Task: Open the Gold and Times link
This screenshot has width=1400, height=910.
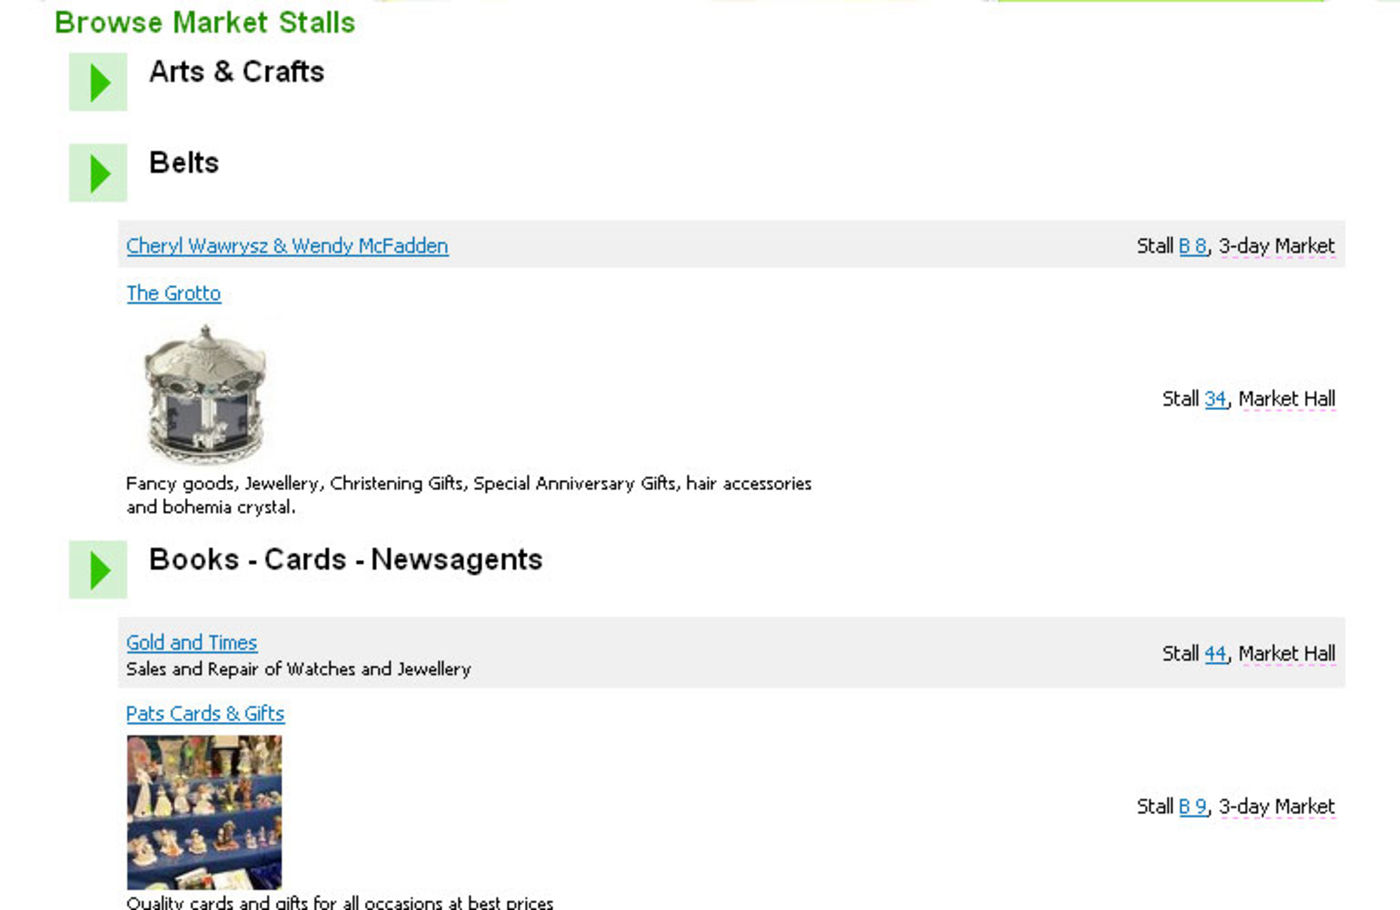Action: 191,642
